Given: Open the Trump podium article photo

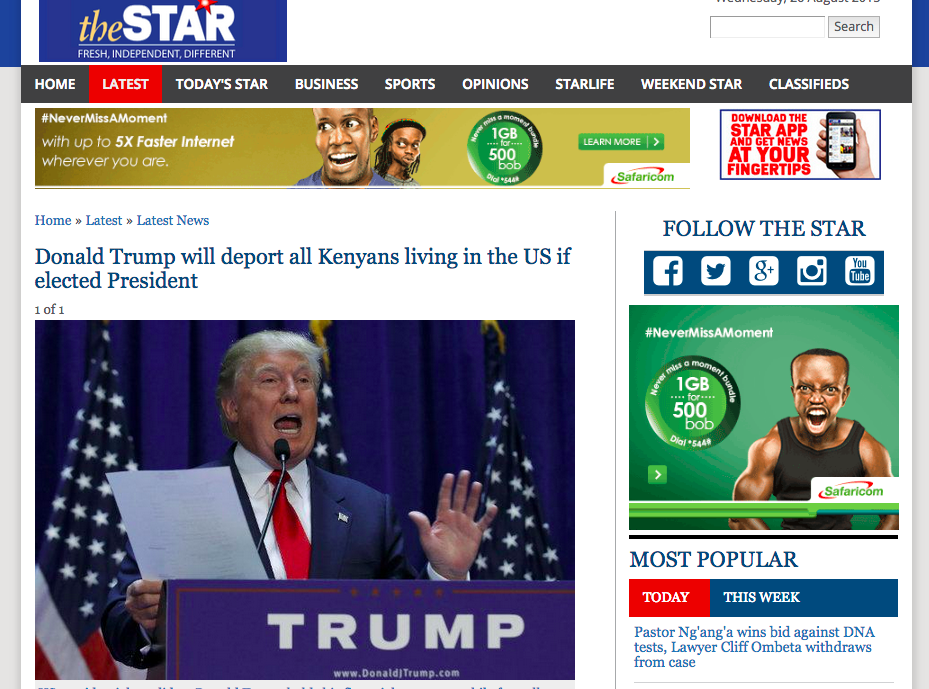Looking at the screenshot, I should pyautogui.click(x=305, y=500).
